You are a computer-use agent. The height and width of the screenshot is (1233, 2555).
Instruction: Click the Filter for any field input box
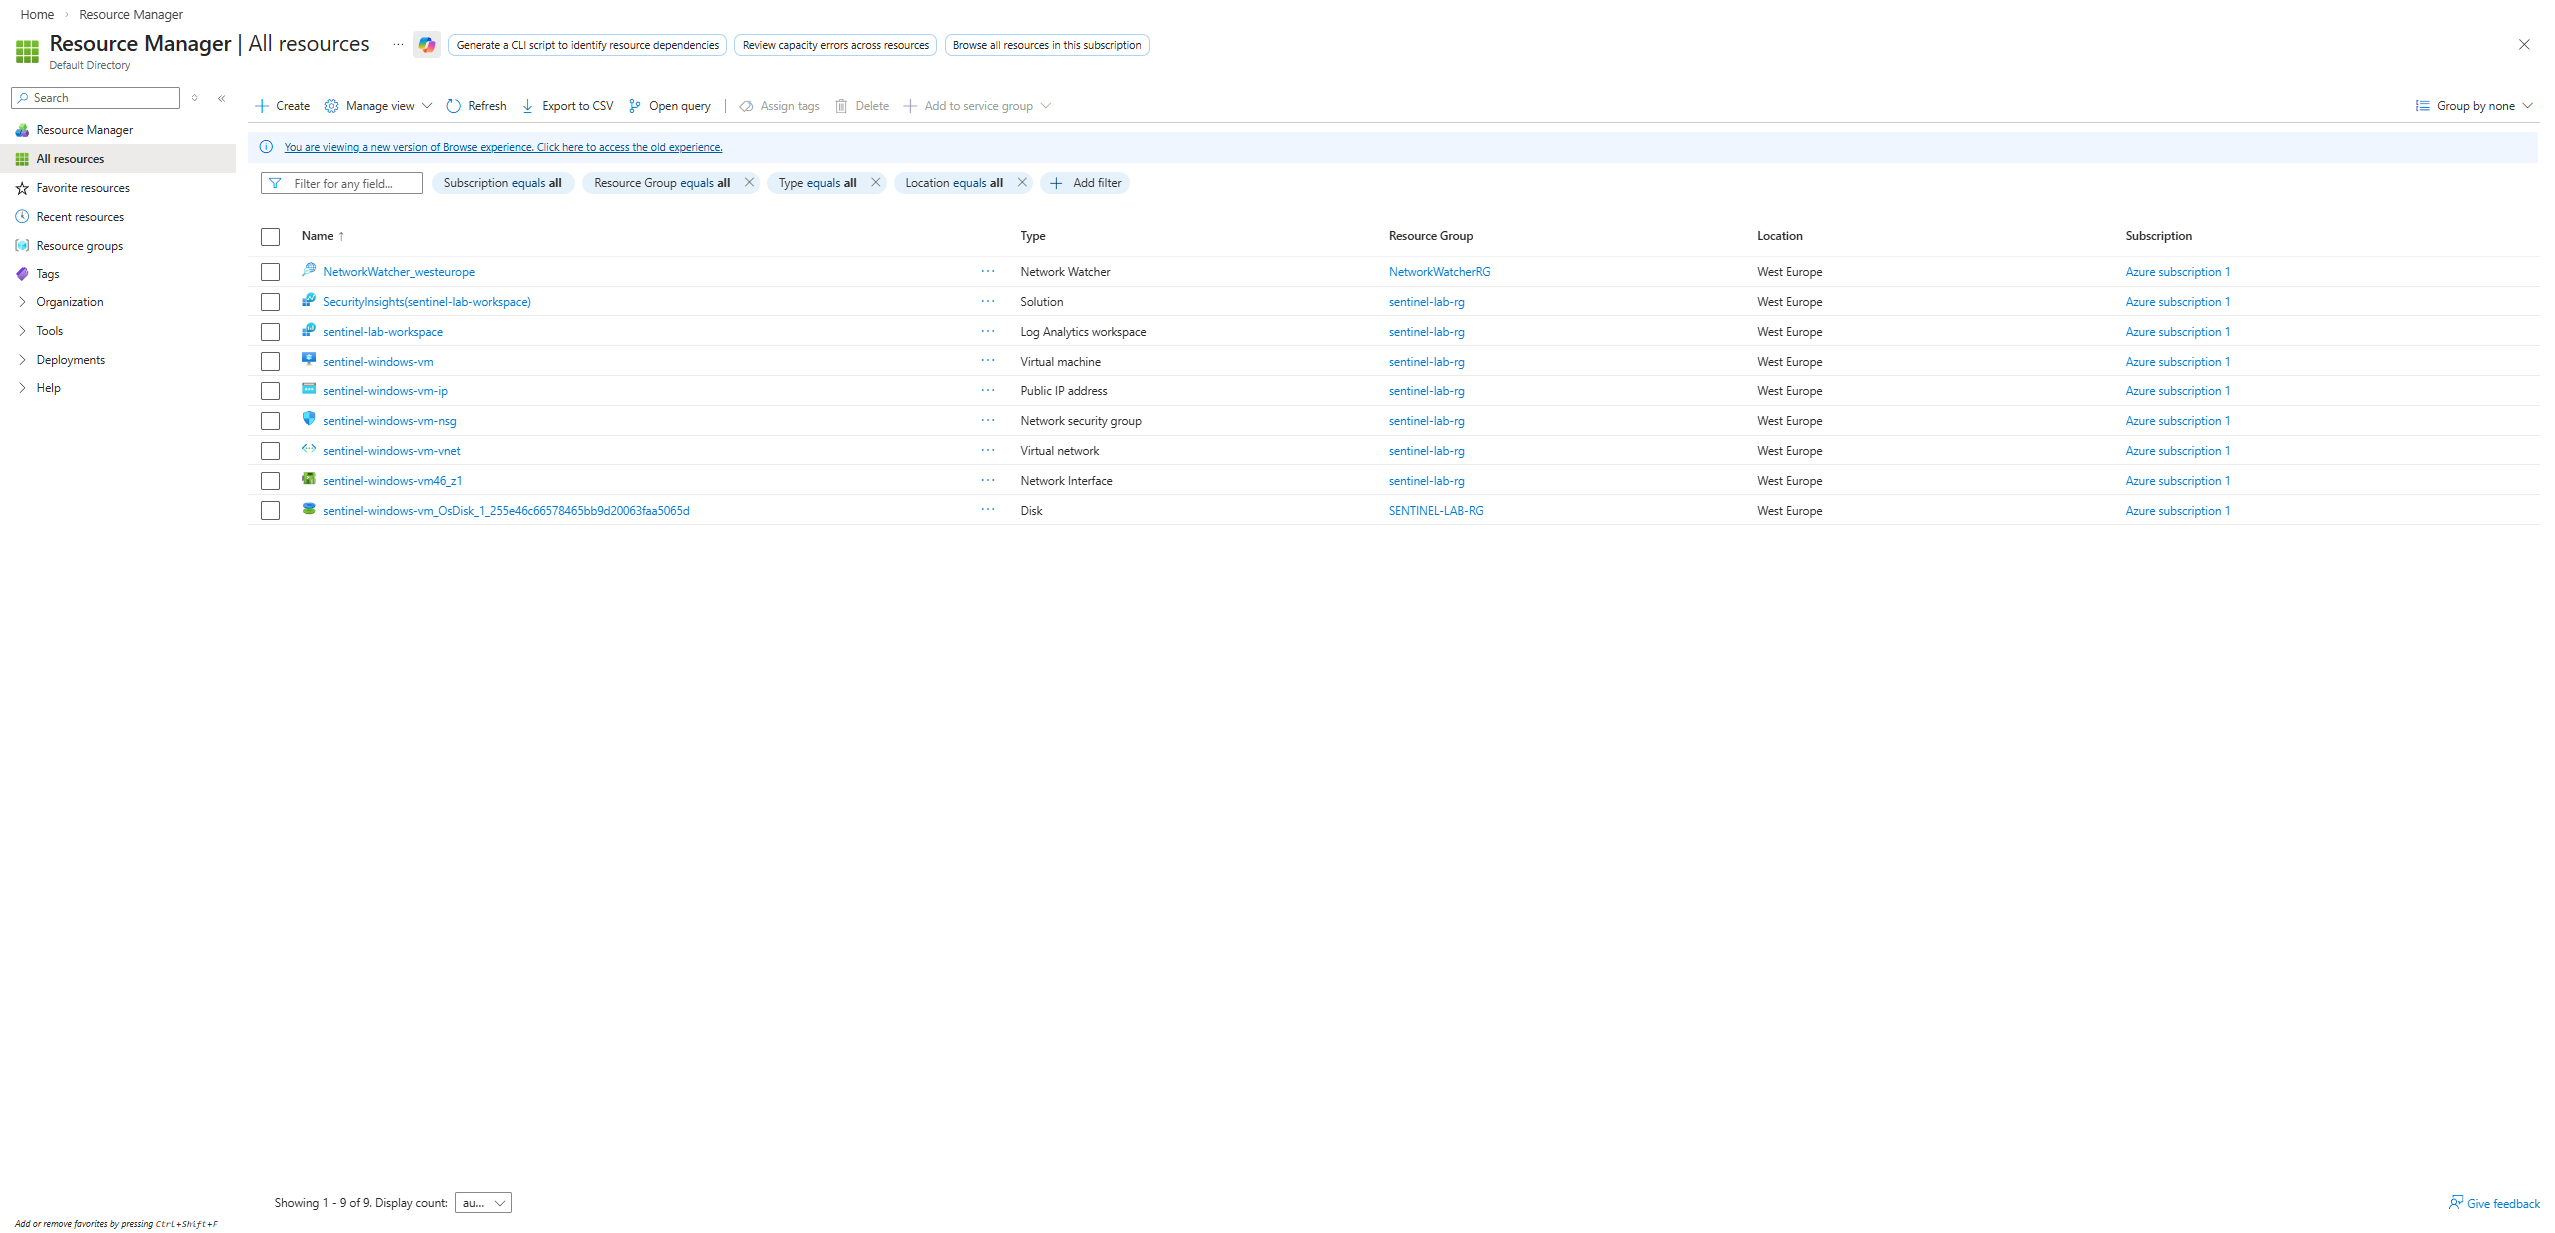tap(352, 184)
